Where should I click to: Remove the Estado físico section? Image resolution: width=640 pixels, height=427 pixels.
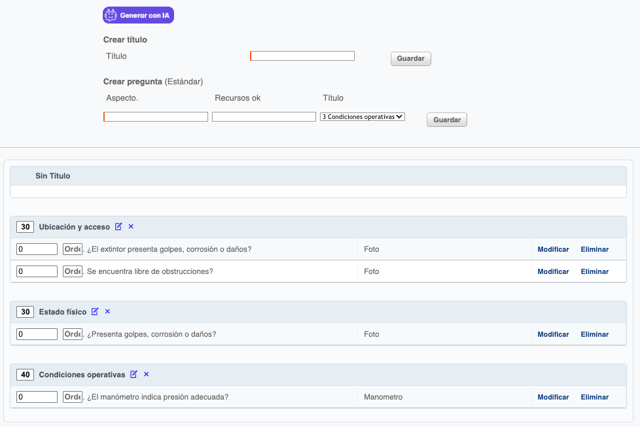click(x=108, y=312)
